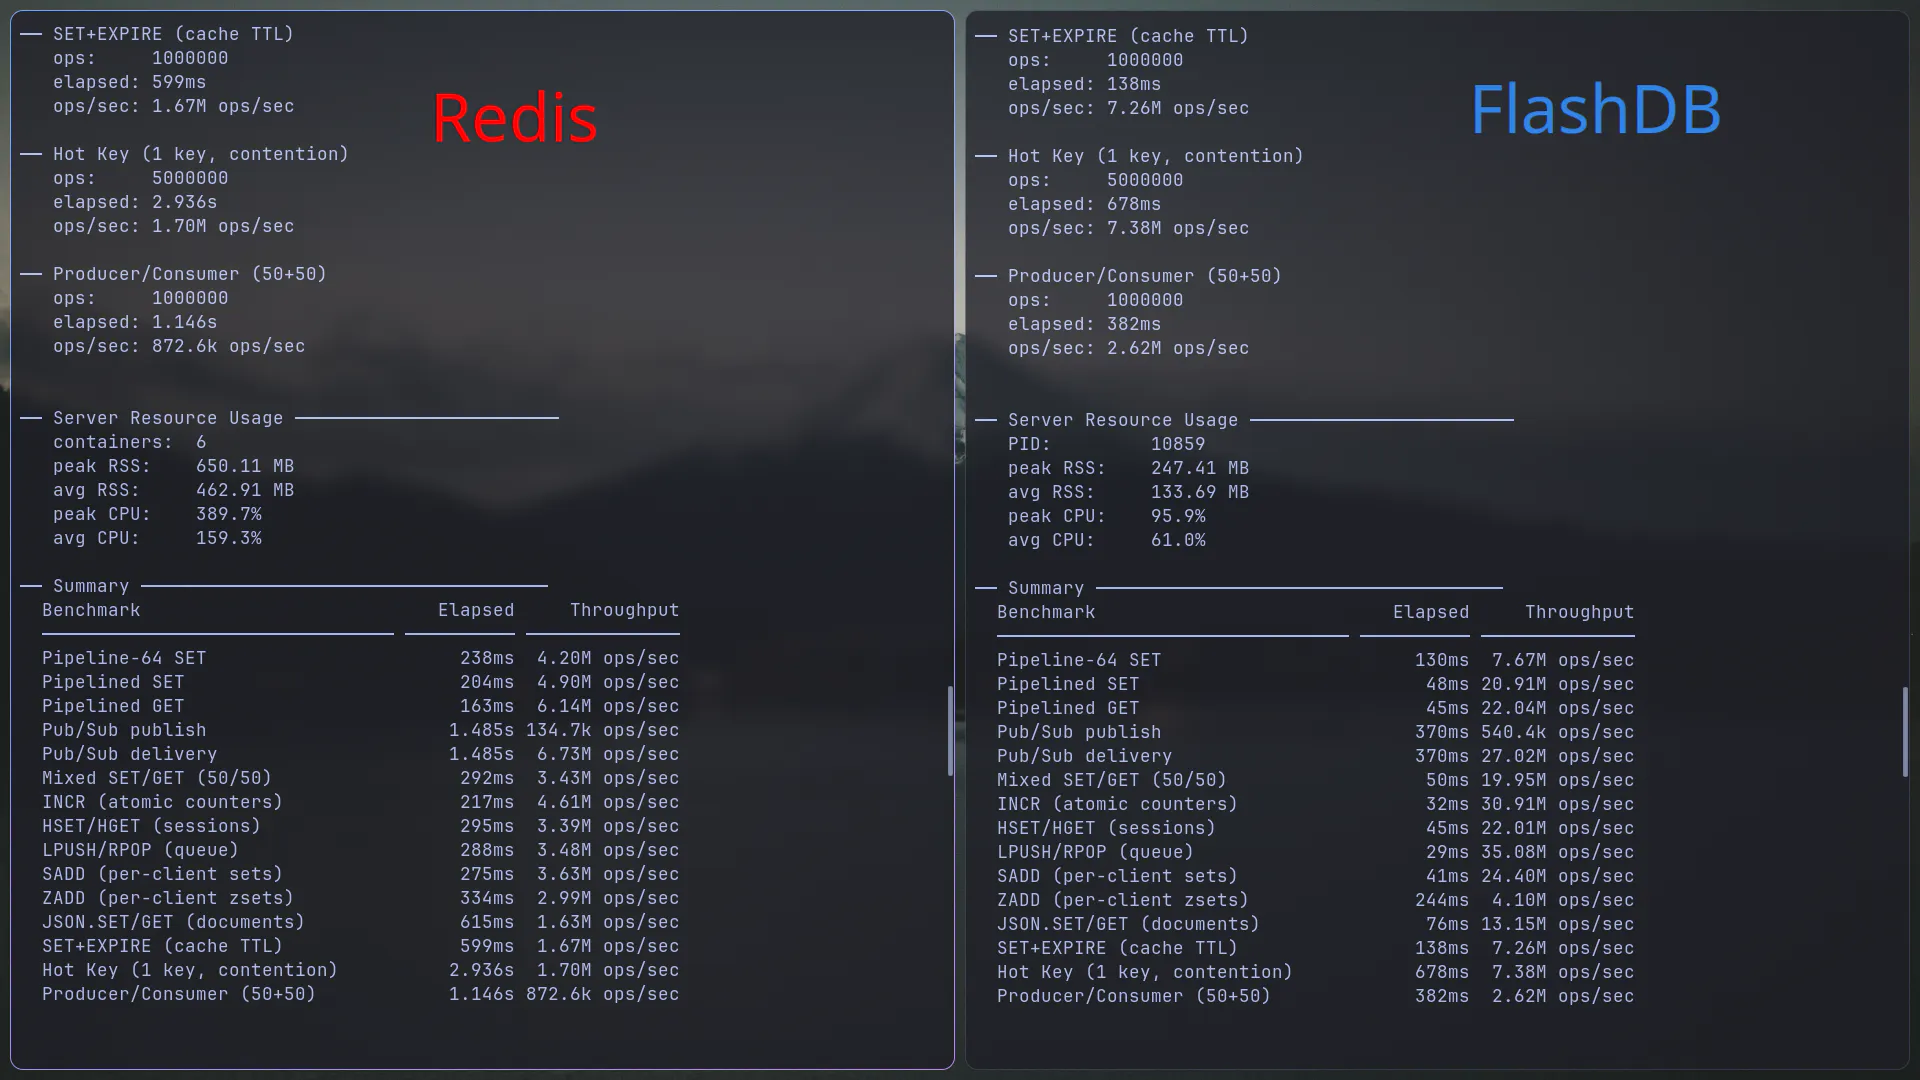Click FlashDB 'Throughput' column header

click(1580, 612)
